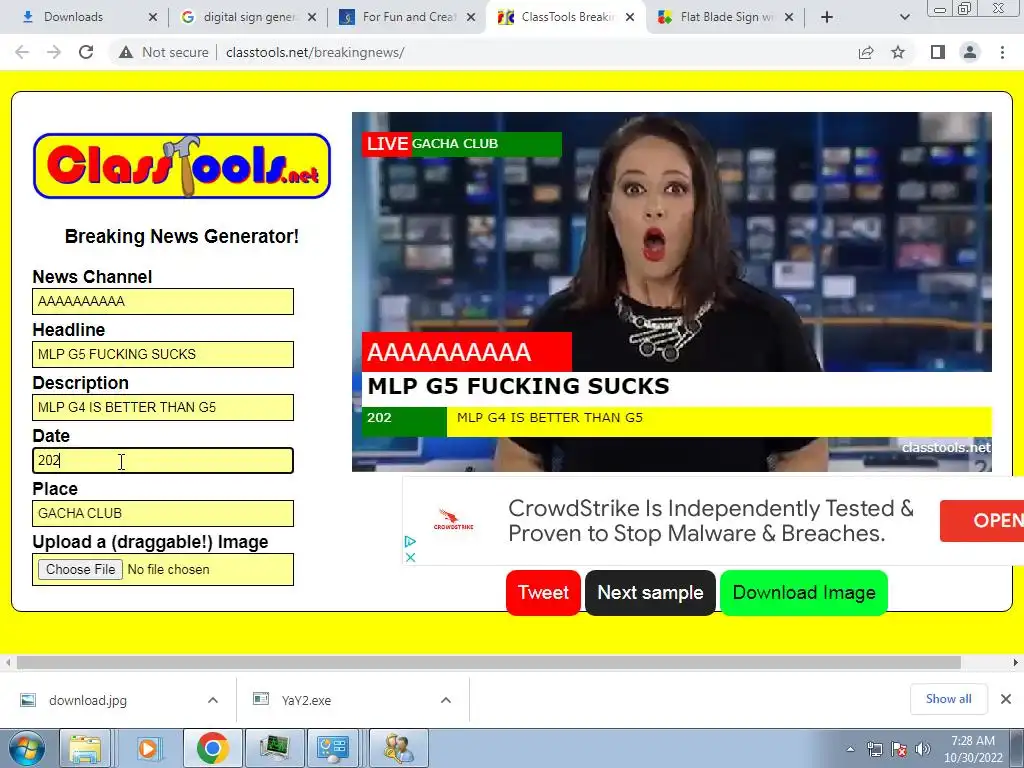
Task: Click the breaking news preview image
Action: coord(671,291)
